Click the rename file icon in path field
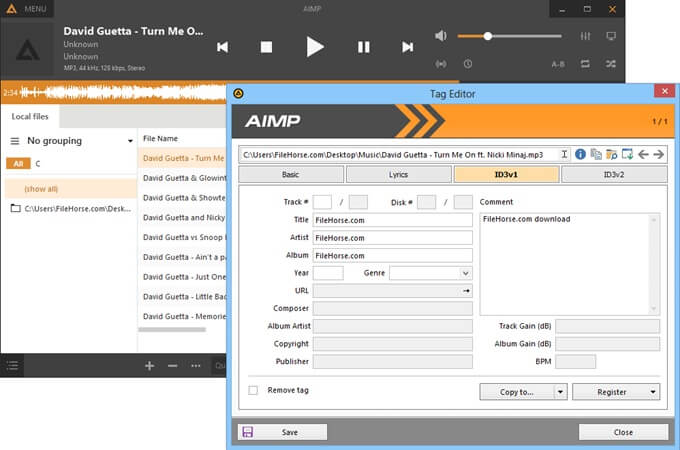The height and width of the screenshot is (450, 680). pyautogui.click(x=564, y=154)
